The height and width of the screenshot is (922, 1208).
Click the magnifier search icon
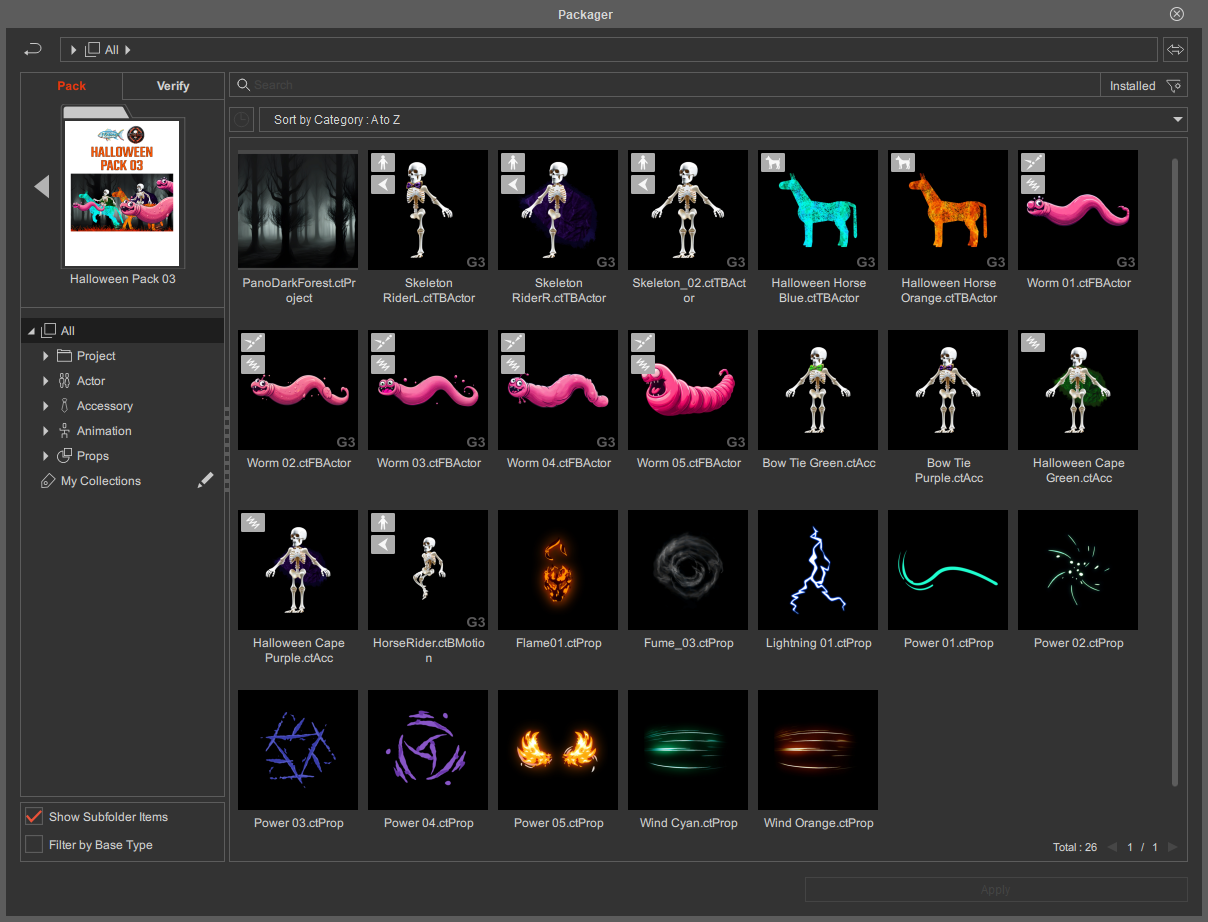[243, 85]
